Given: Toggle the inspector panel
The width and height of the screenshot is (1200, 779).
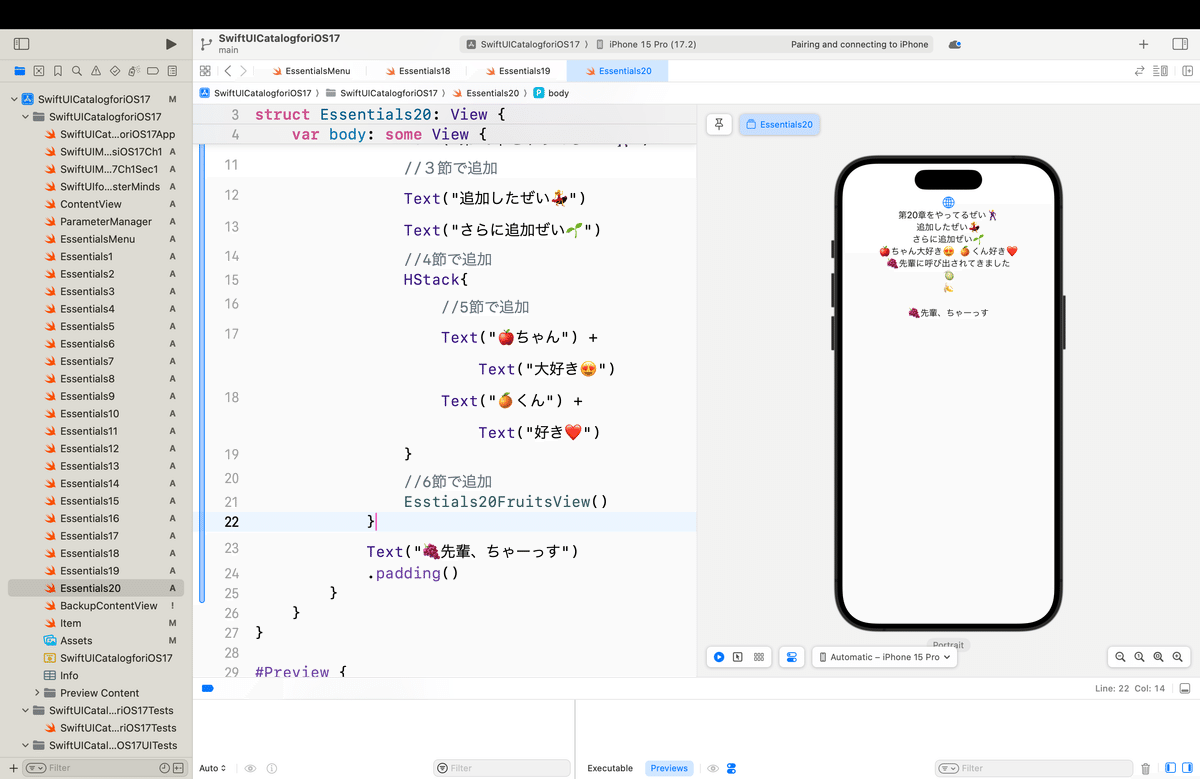Looking at the screenshot, I should (x=1178, y=44).
